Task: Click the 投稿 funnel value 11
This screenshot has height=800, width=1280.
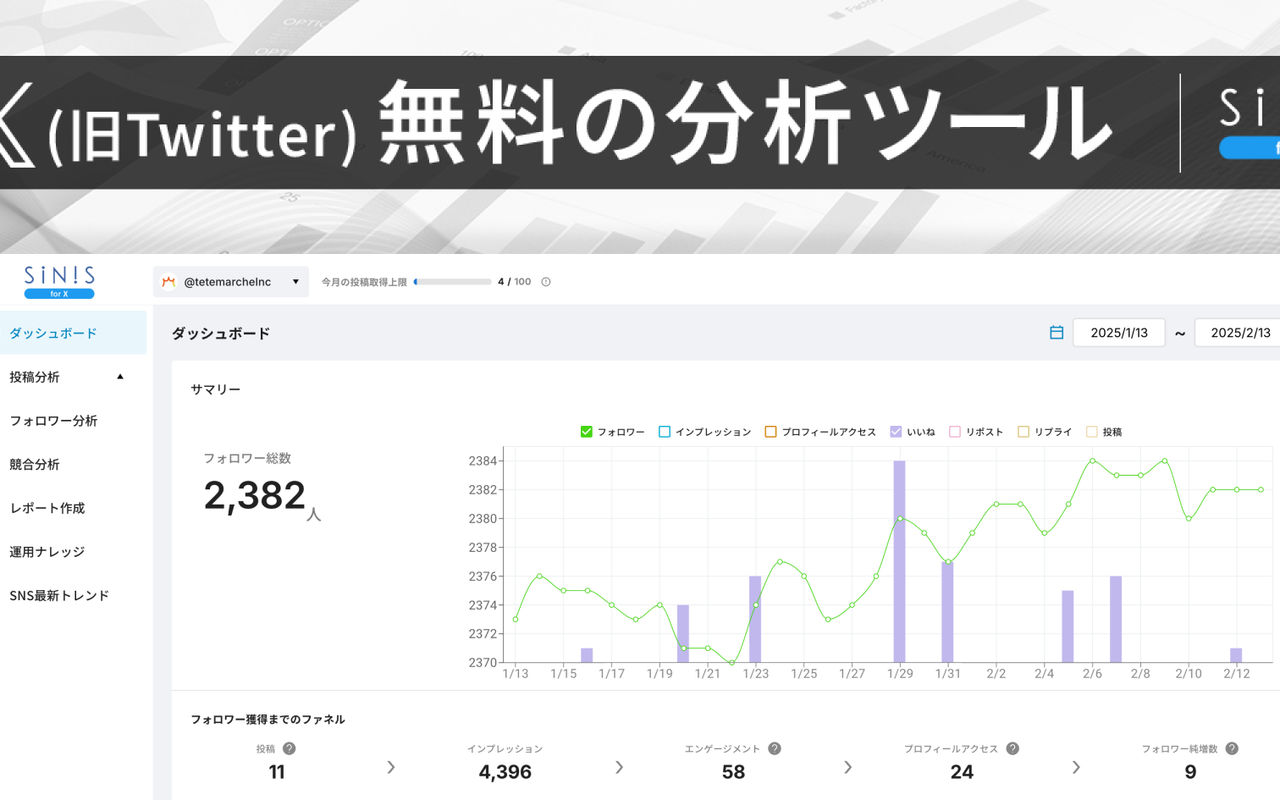Action: (x=277, y=772)
